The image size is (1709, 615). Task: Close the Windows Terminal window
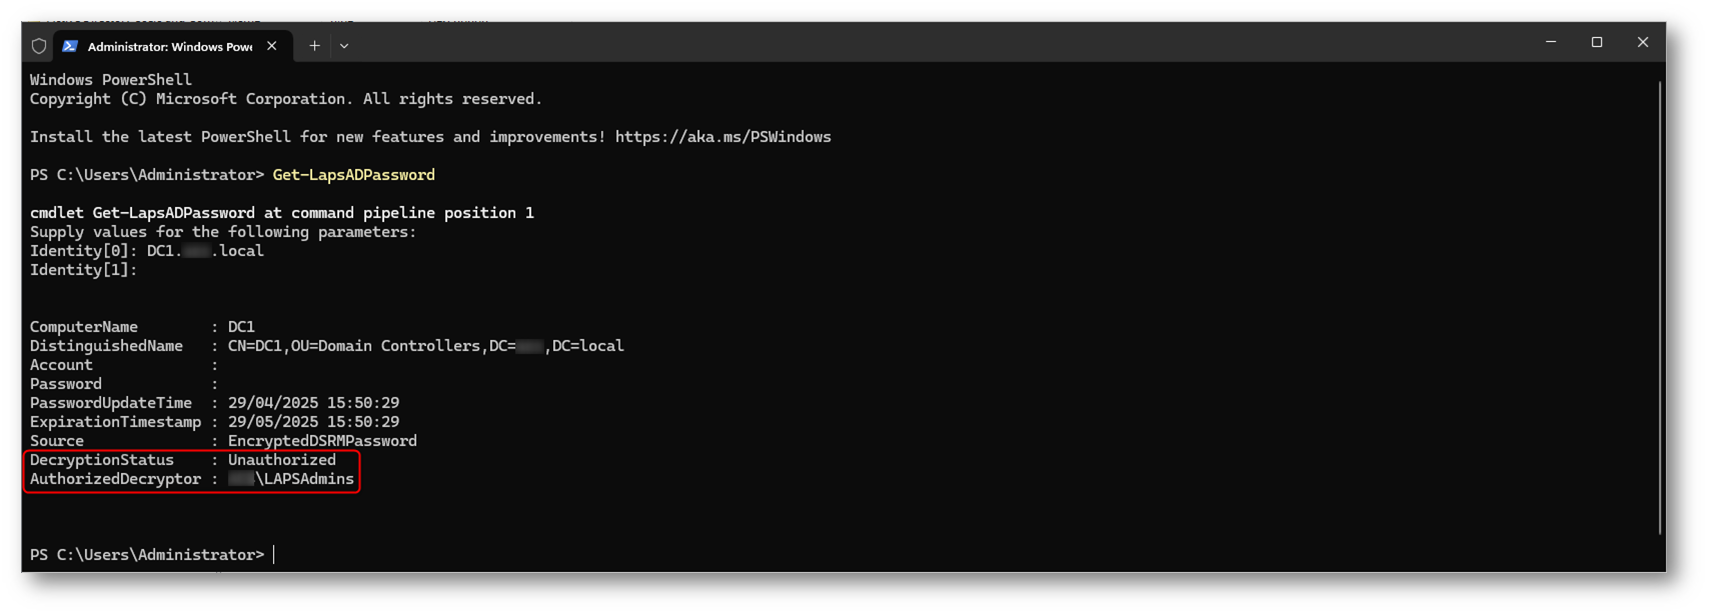1643,42
